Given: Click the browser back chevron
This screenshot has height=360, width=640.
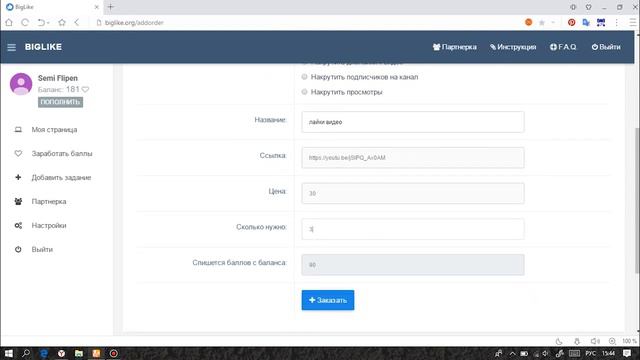Looking at the screenshot, I should tap(77, 22).
